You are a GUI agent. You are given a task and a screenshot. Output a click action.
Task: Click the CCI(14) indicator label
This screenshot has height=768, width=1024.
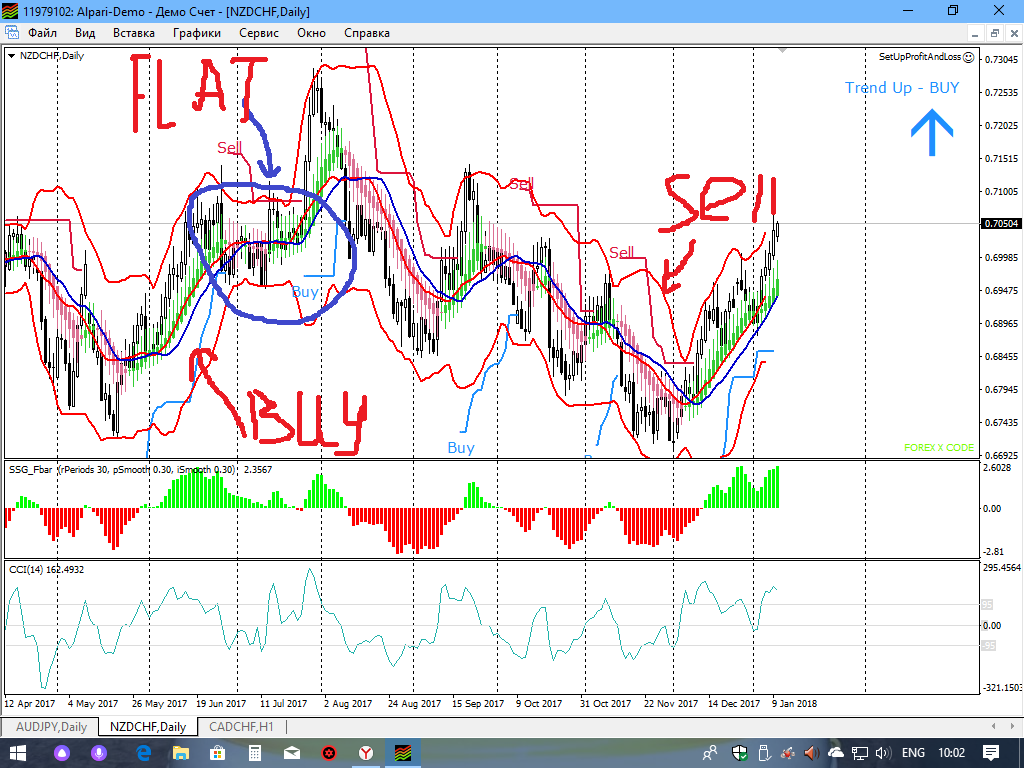pos(46,569)
